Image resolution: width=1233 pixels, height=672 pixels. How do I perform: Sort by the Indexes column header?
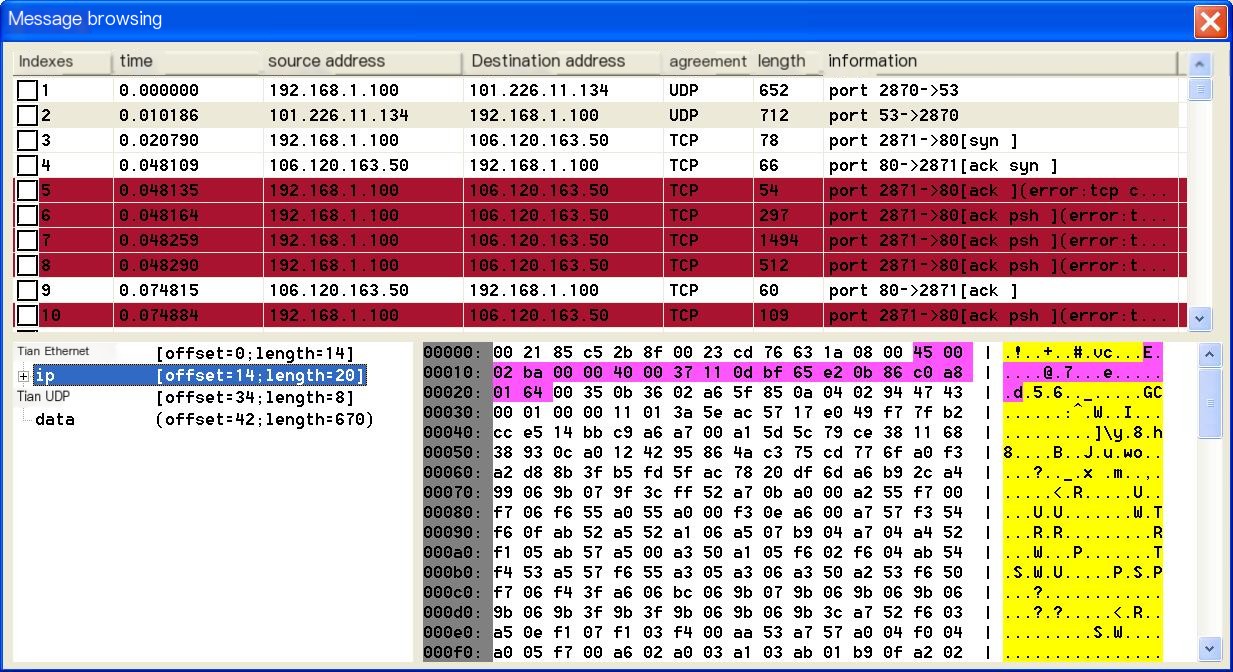click(62, 61)
